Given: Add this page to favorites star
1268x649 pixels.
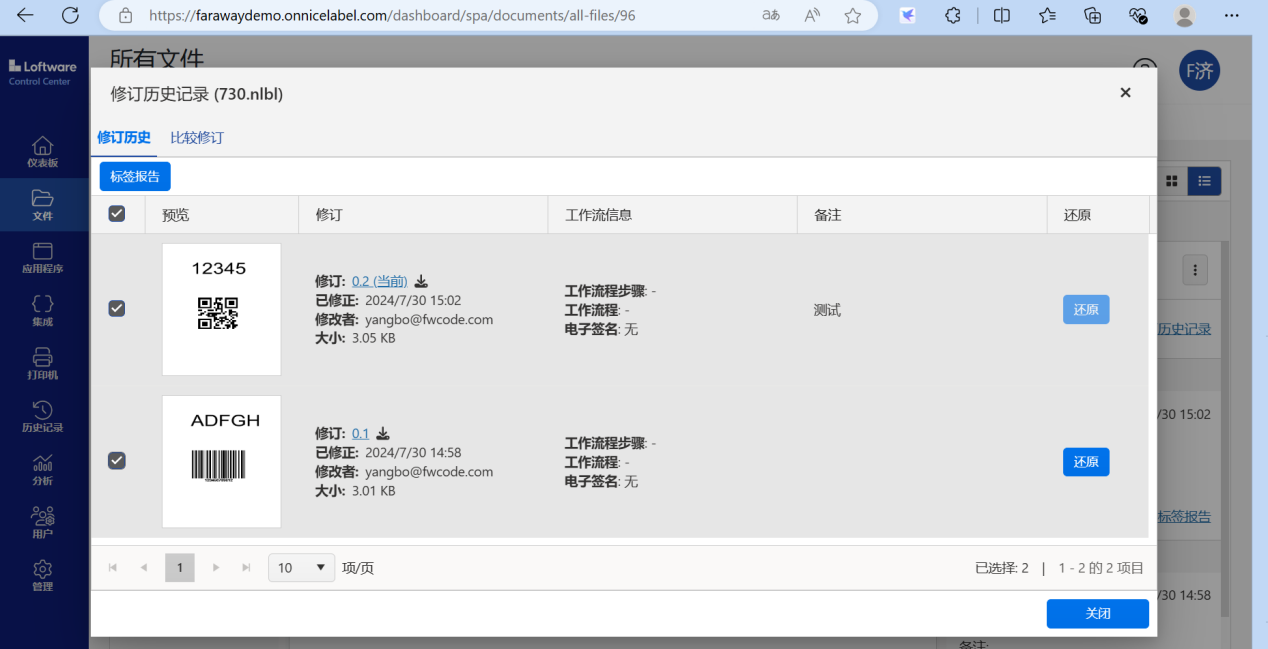Looking at the screenshot, I should tap(852, 15).
